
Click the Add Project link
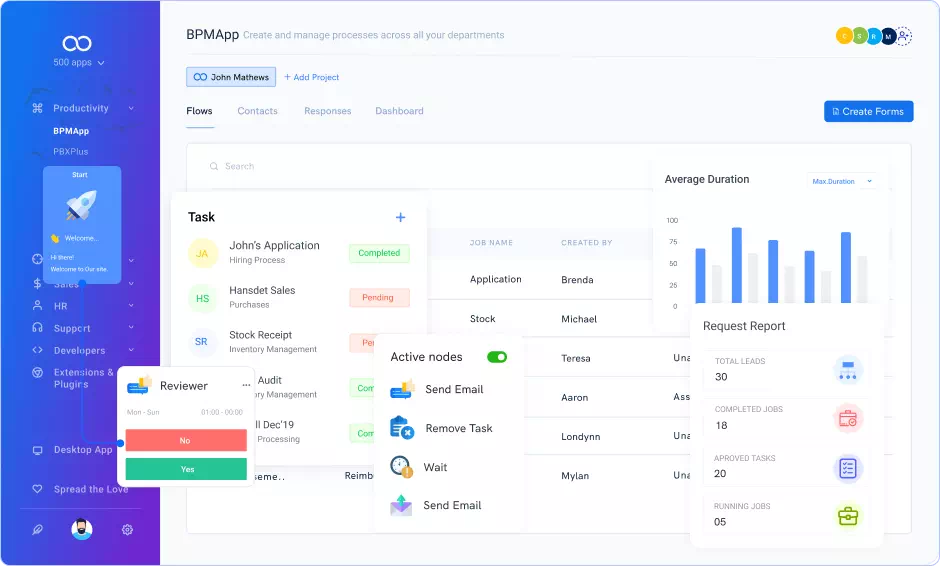(x=311, y=77)
